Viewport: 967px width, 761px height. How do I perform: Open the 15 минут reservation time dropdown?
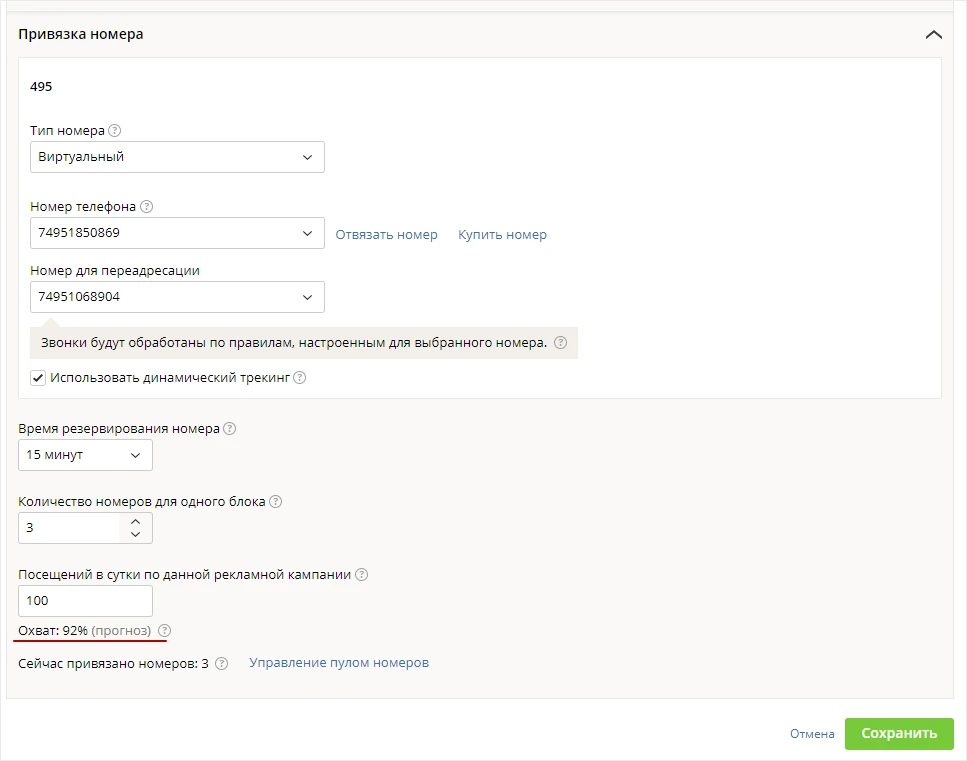coord(85,455)
